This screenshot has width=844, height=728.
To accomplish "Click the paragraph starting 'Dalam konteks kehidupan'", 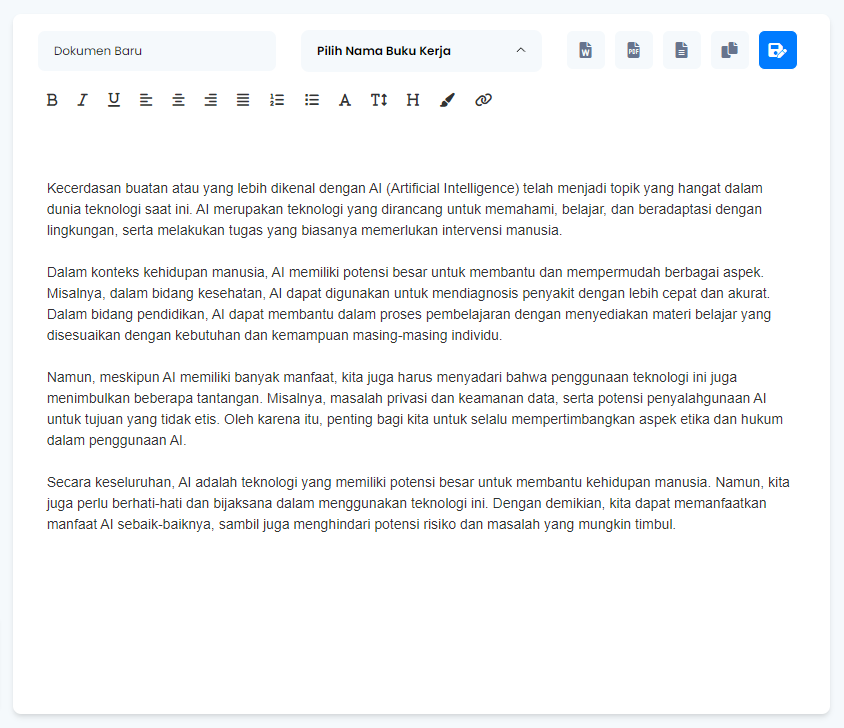I will point(409,304).
